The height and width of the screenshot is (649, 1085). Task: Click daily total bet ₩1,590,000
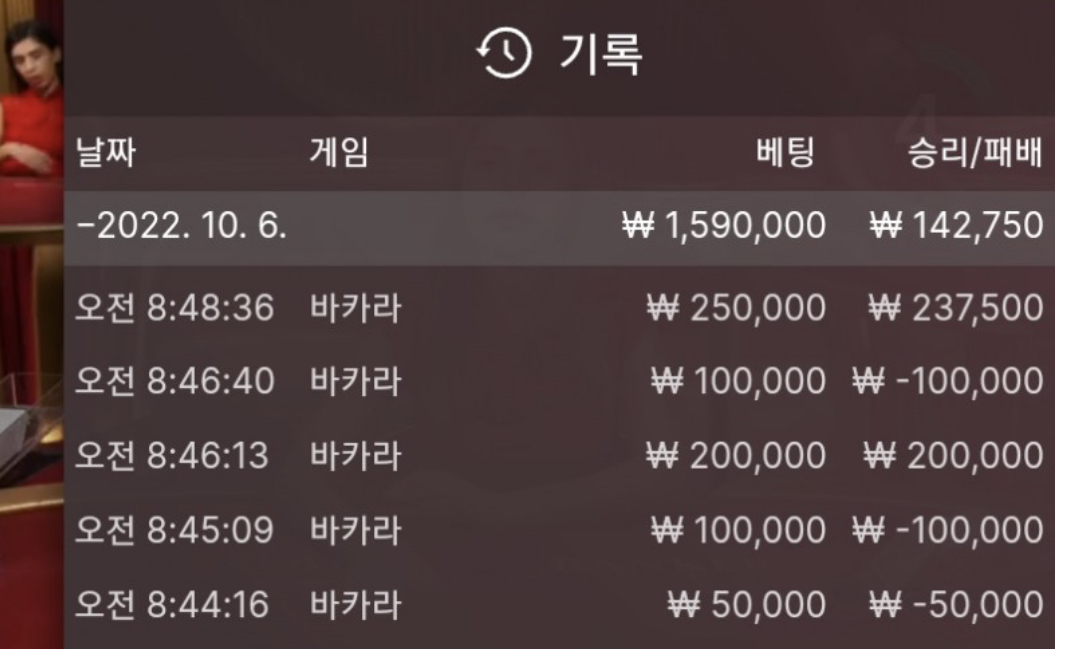[x=723, y=228]
